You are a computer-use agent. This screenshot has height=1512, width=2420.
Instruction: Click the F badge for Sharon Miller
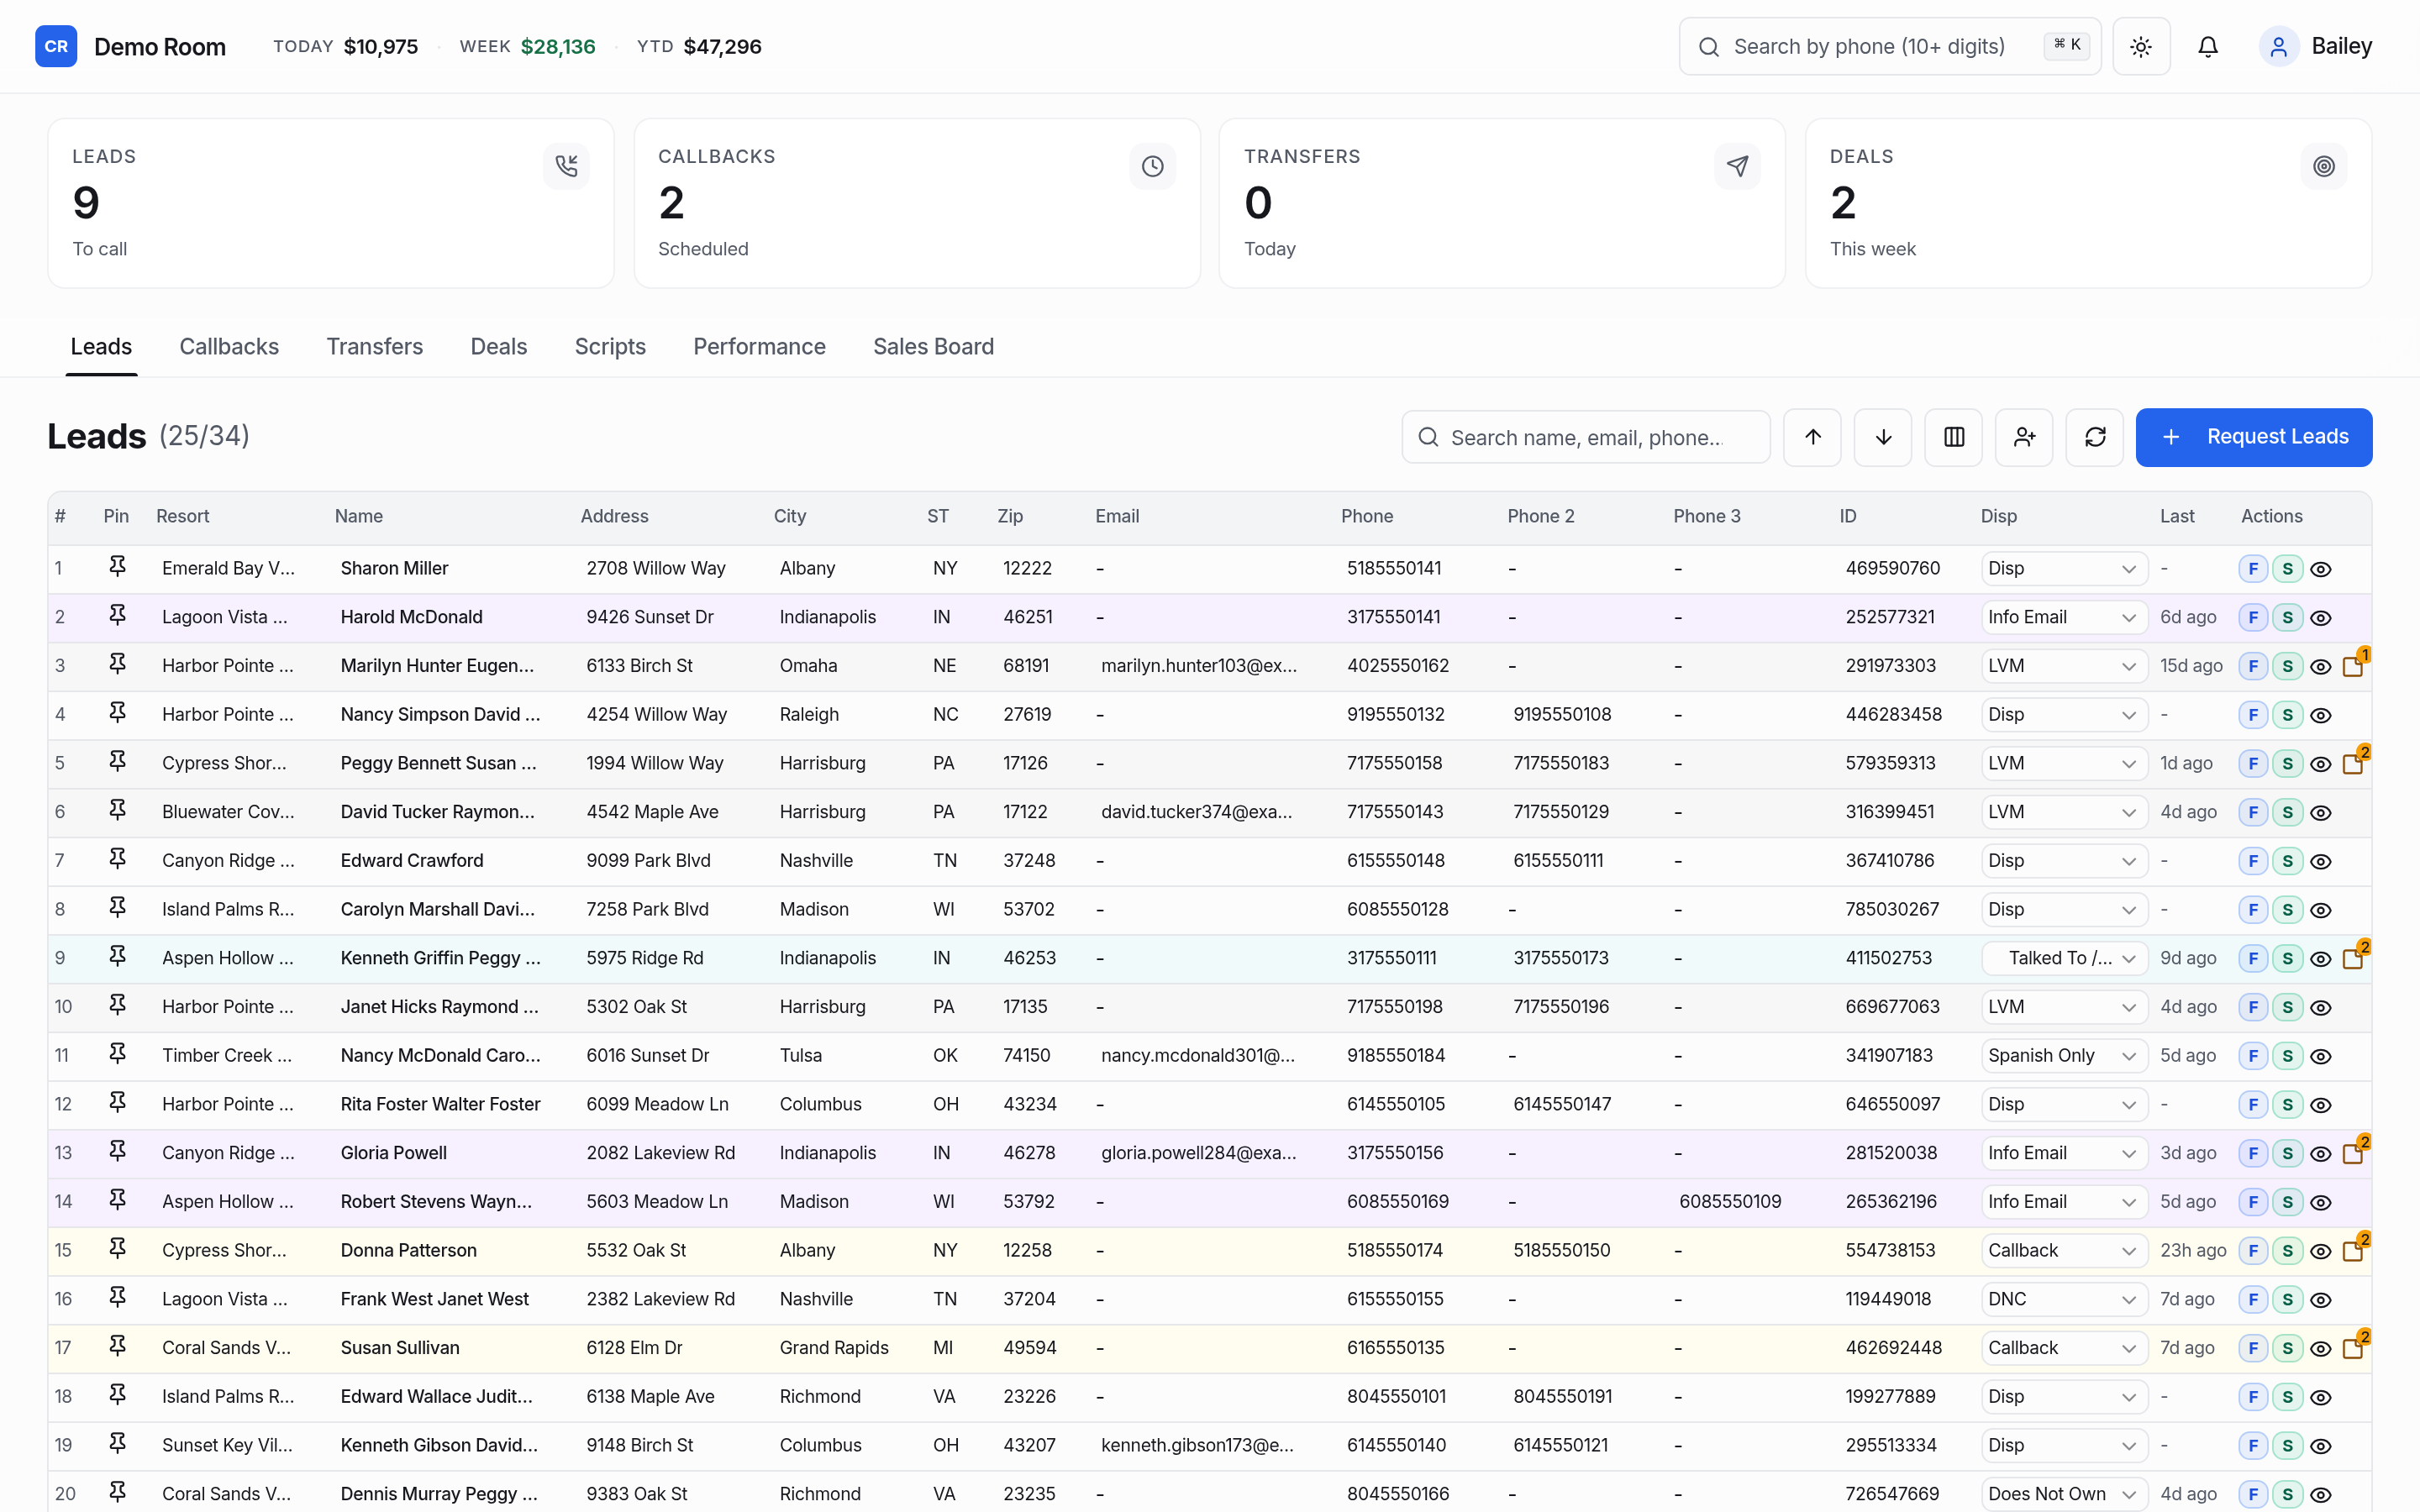pos(2253,569)
